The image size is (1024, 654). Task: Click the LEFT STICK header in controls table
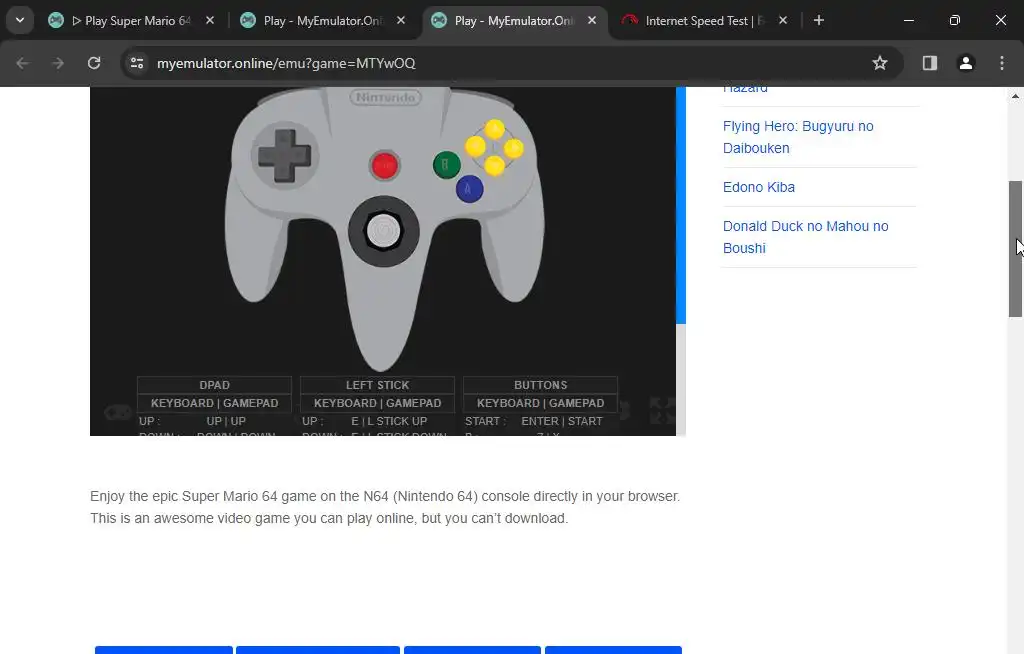(x=377, y=385)
